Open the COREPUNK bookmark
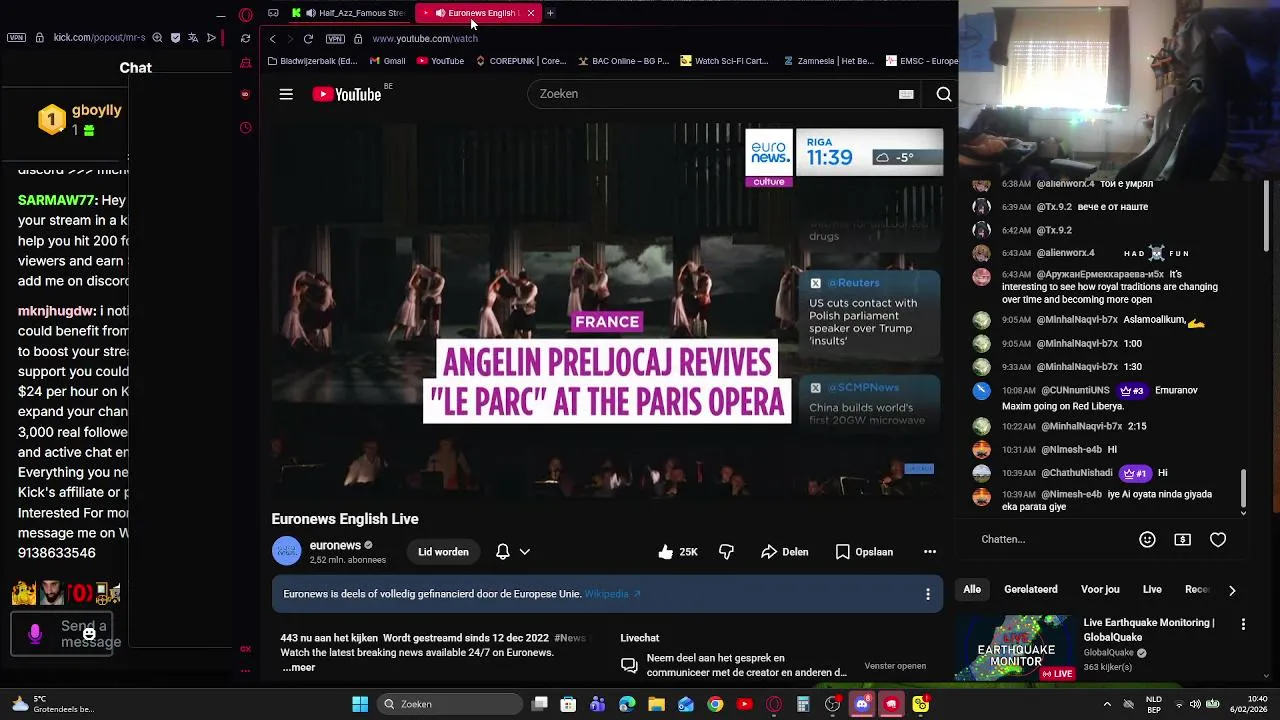The image size is (1280, 720). 520,61
